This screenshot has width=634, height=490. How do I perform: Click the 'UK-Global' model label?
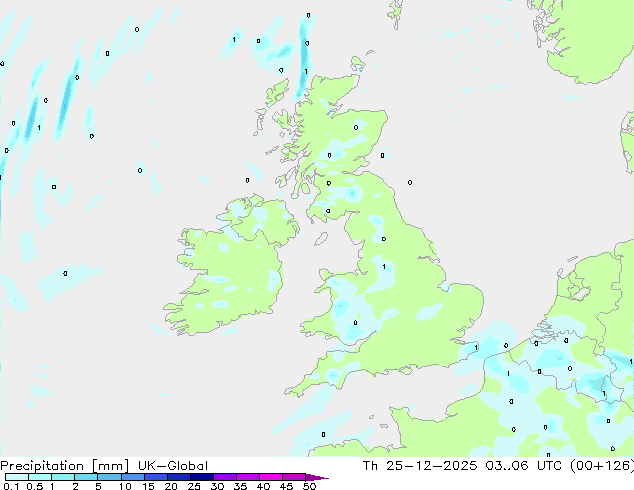point(173,466)
